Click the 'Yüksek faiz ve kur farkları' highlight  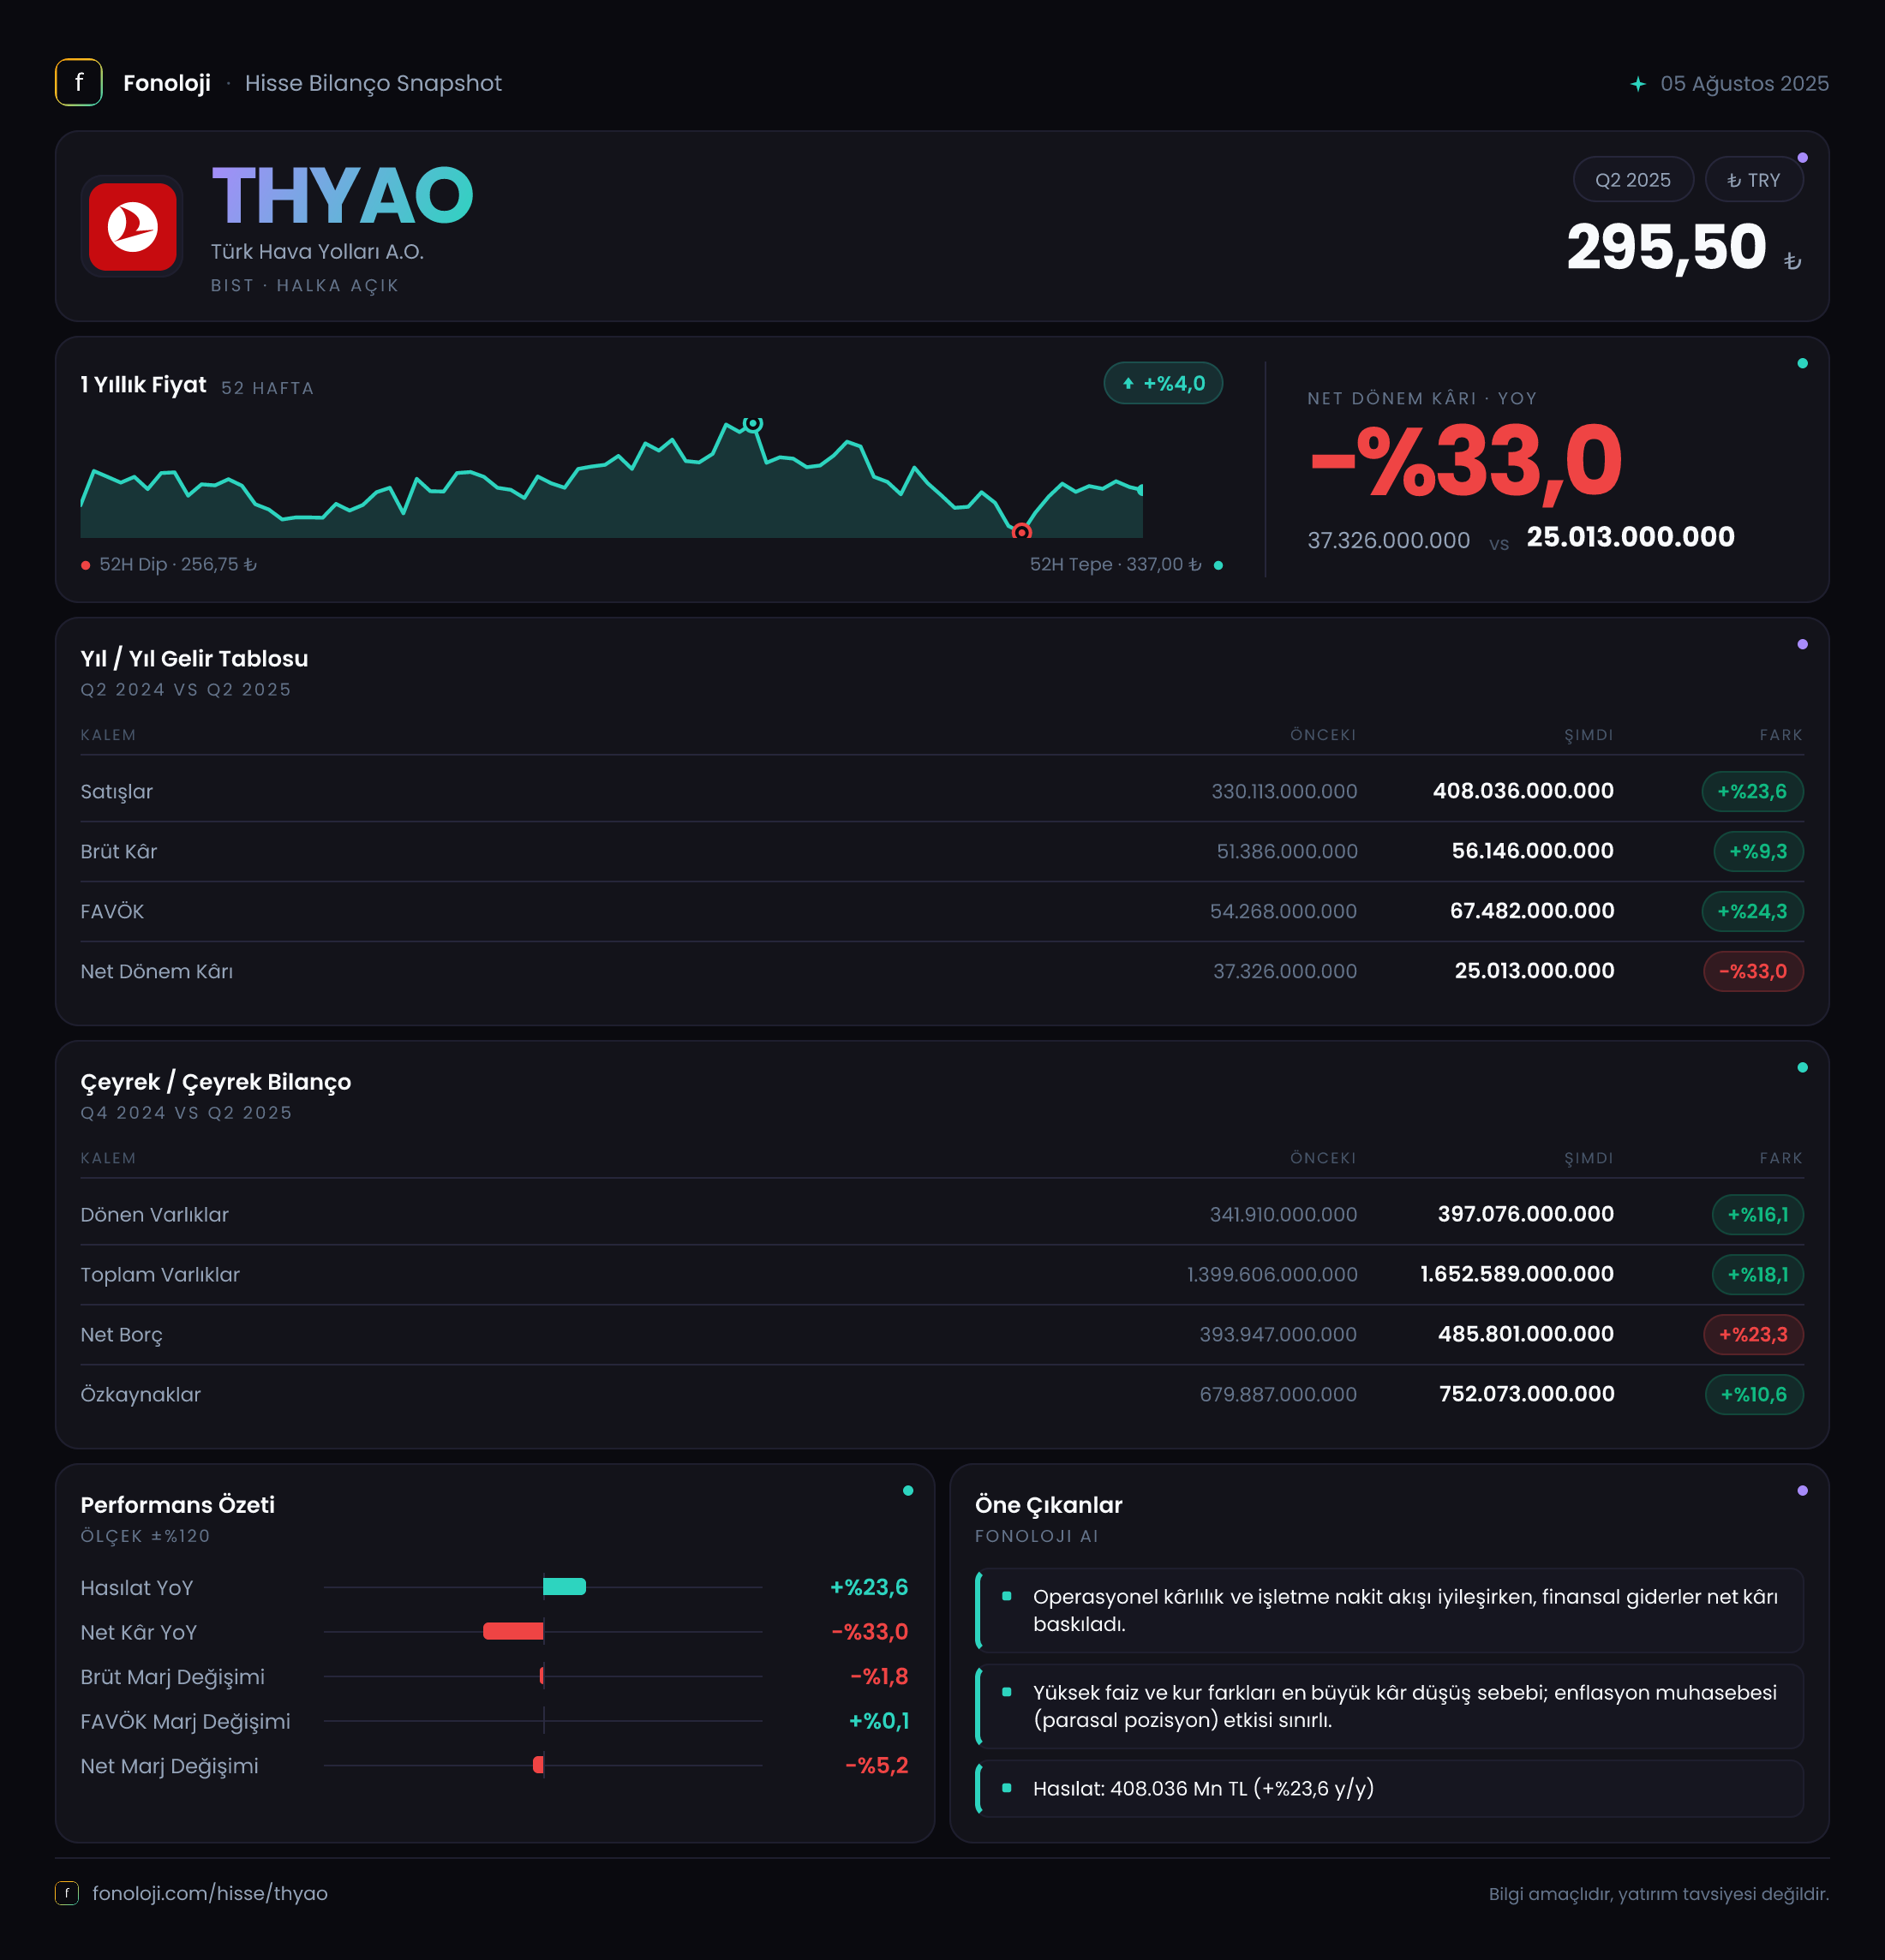pyautogui.click(x=1390, y=1707)
